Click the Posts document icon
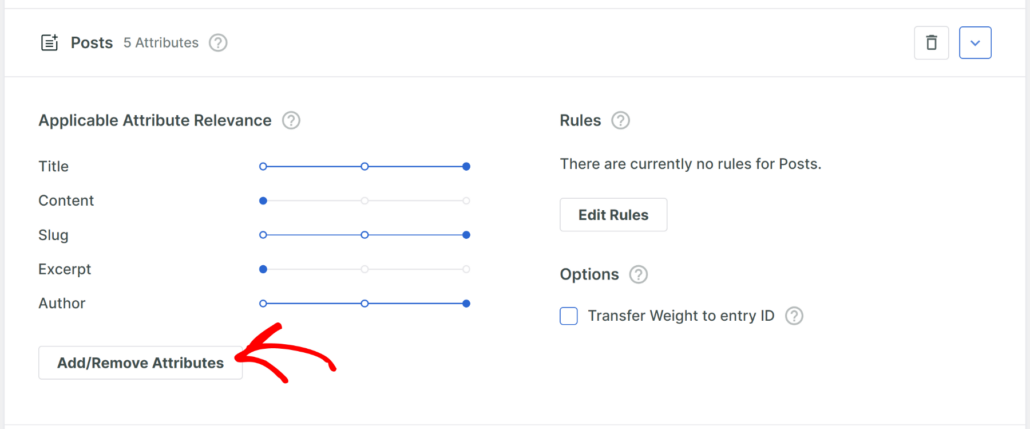This screenshot has width=1030, height=429. pyautogui.click(x=49, y=43)
